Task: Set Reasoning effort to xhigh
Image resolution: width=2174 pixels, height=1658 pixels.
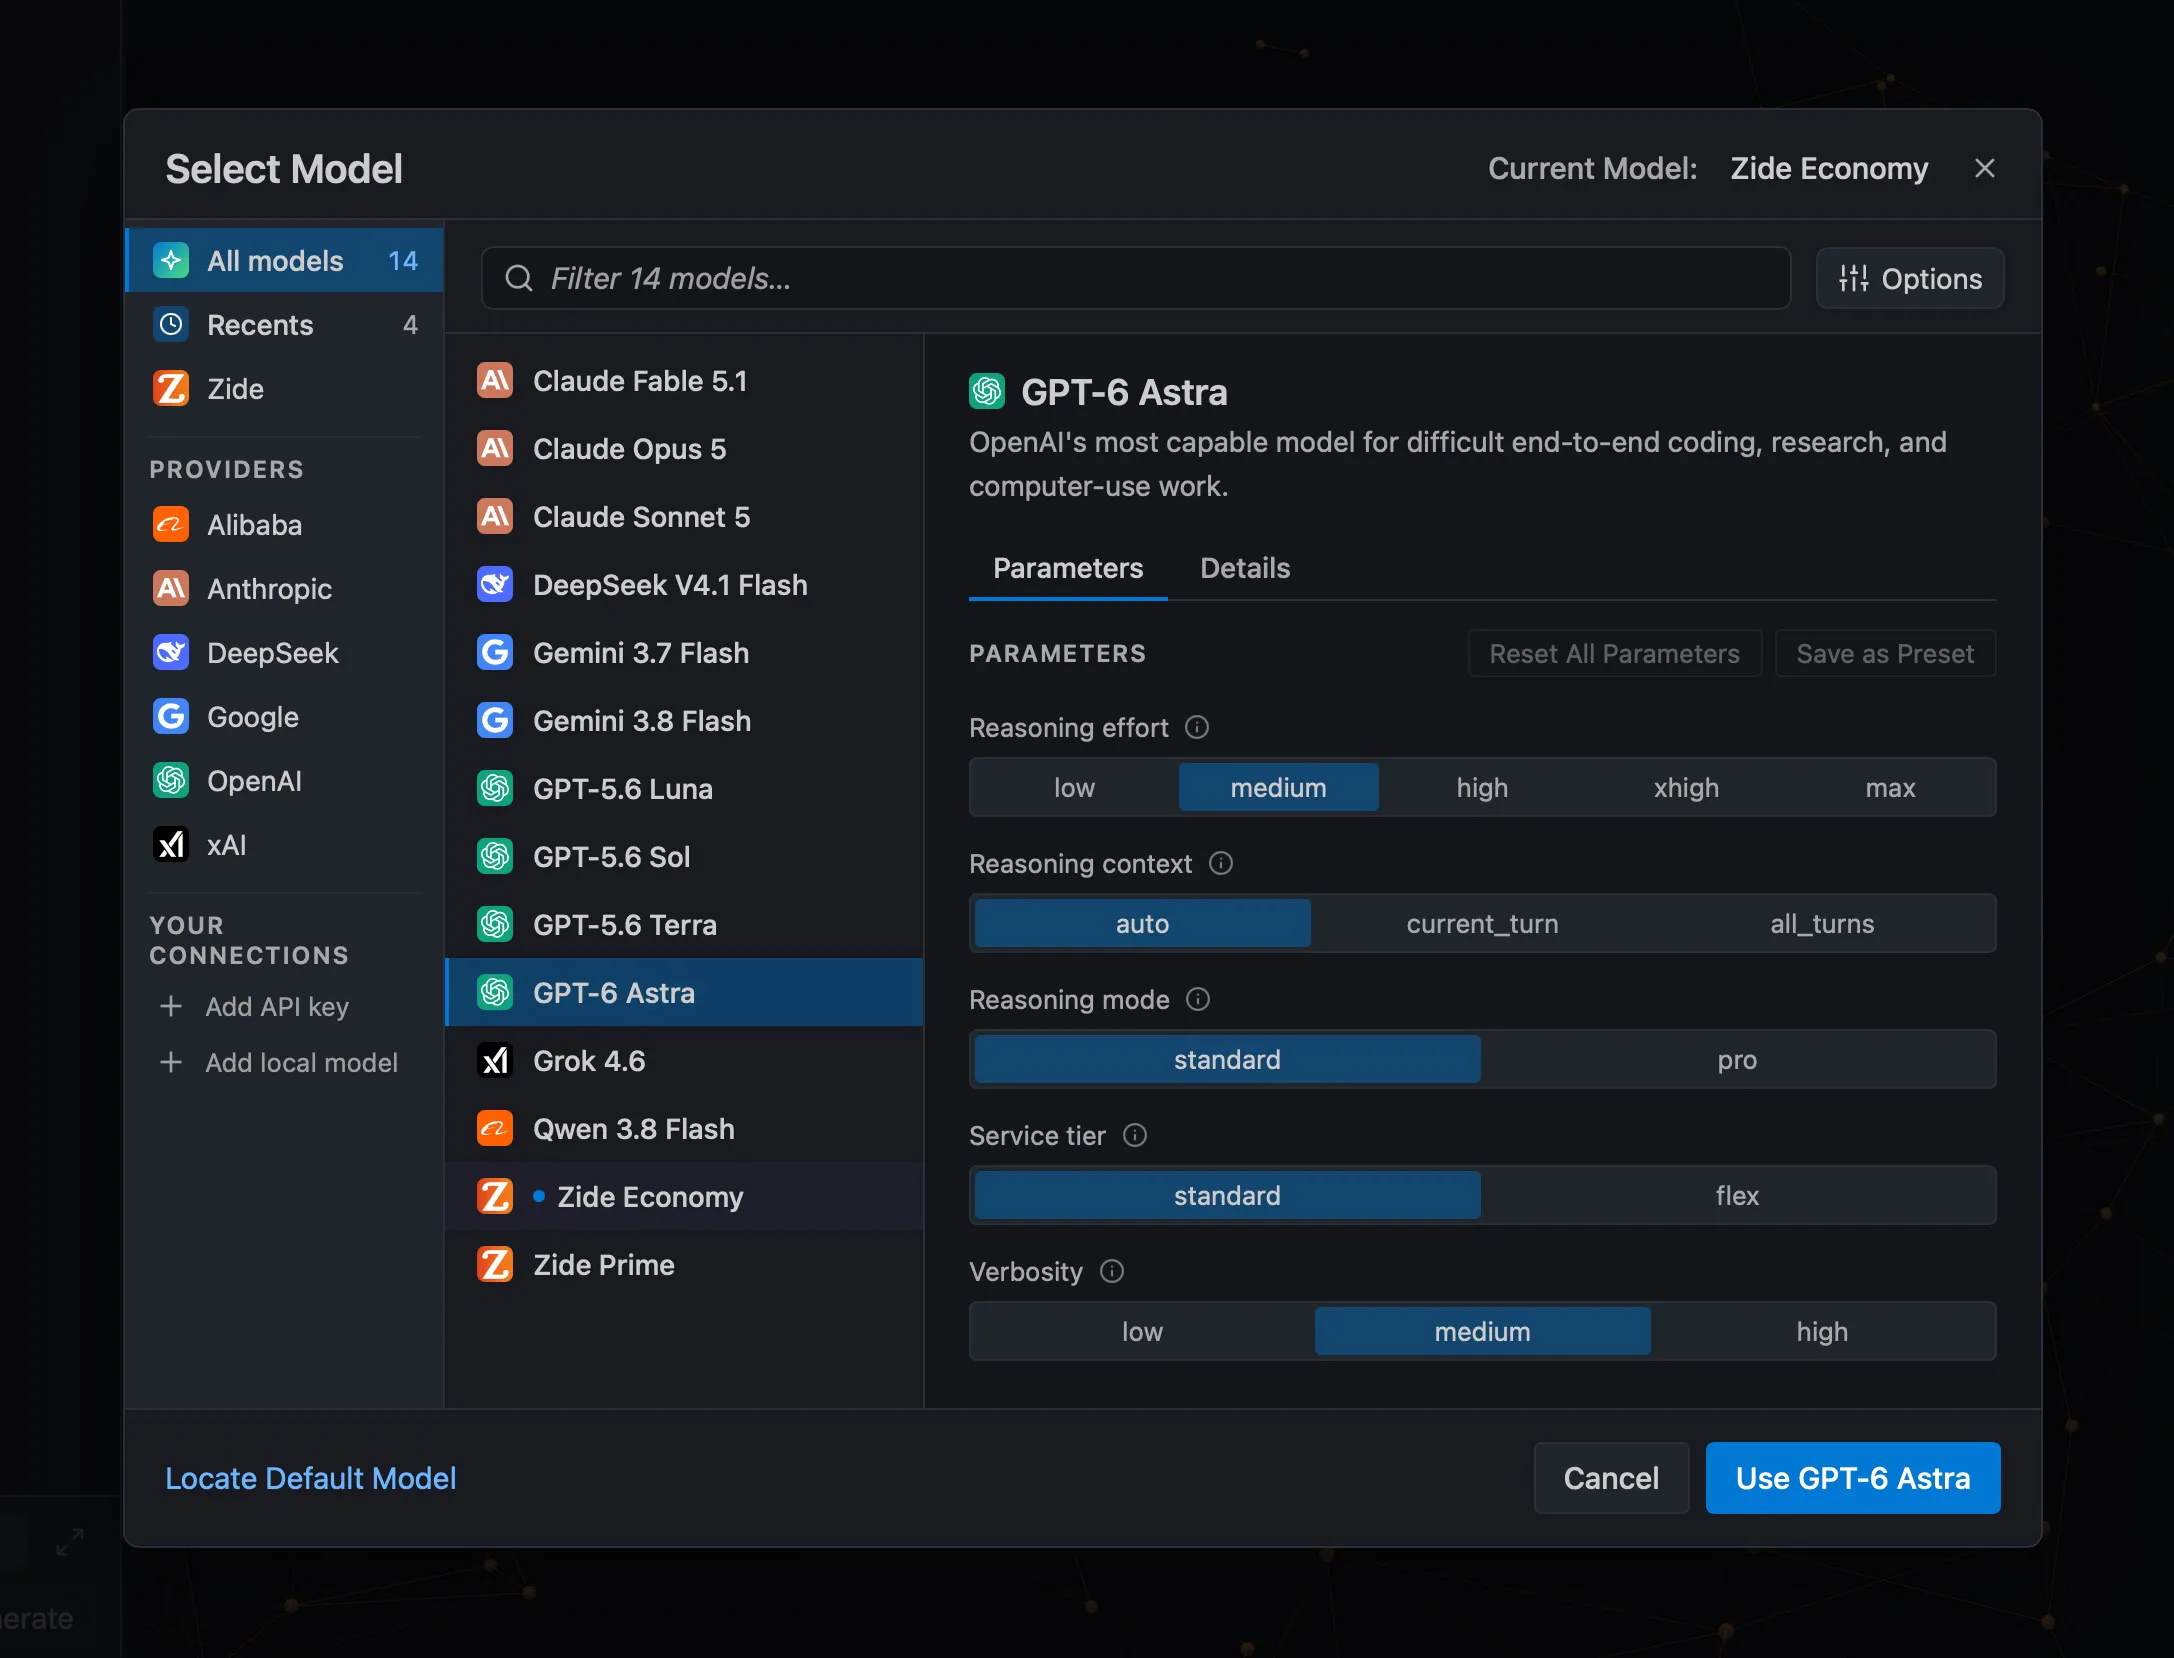Action: click(1686, 788)
